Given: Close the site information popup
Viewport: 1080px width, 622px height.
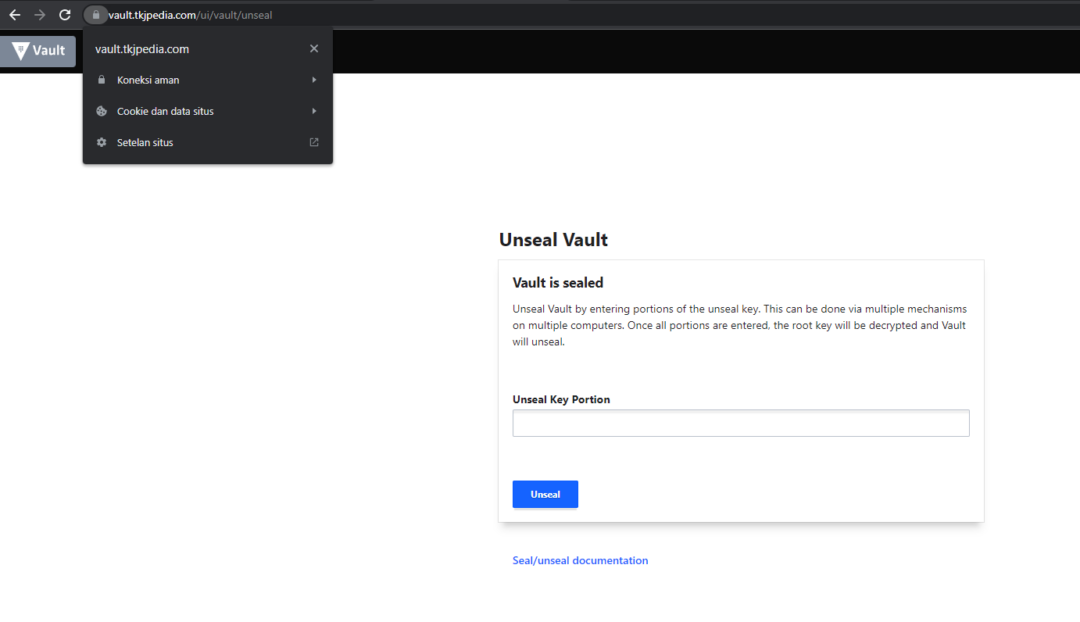Looking at the screenshot, I should 313,48.
